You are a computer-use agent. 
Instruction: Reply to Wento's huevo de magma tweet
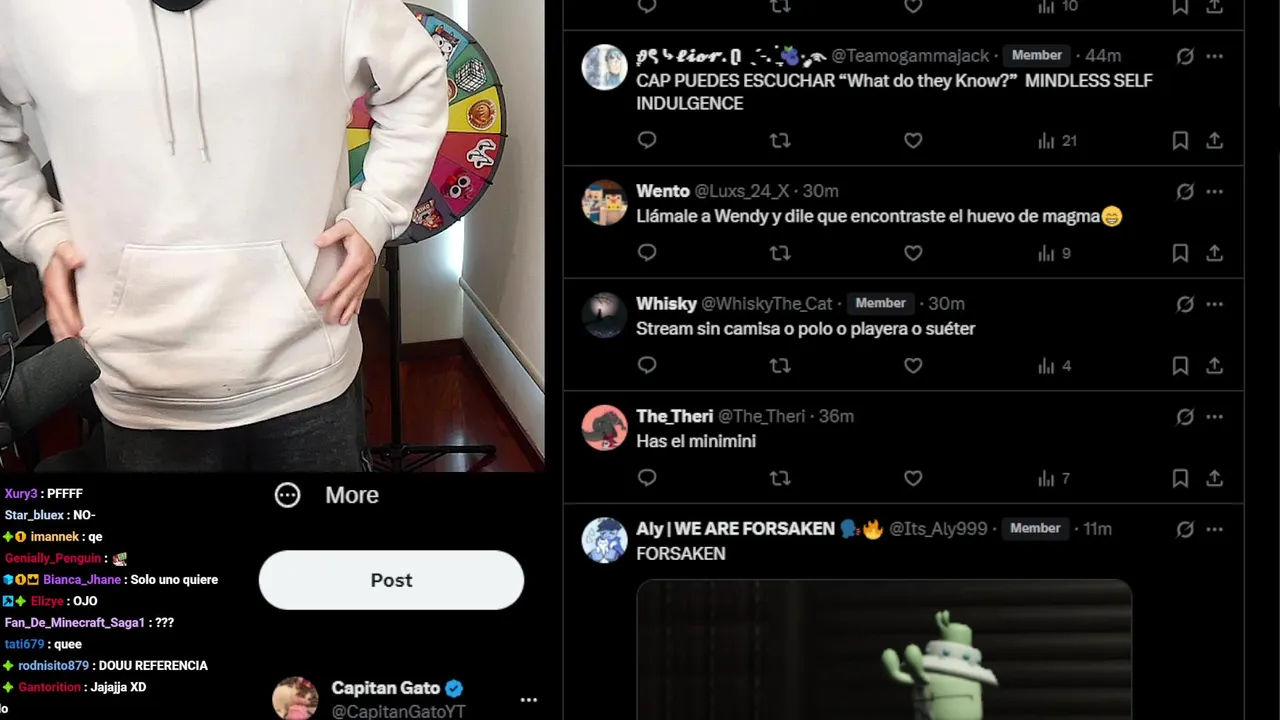(647, 253)
